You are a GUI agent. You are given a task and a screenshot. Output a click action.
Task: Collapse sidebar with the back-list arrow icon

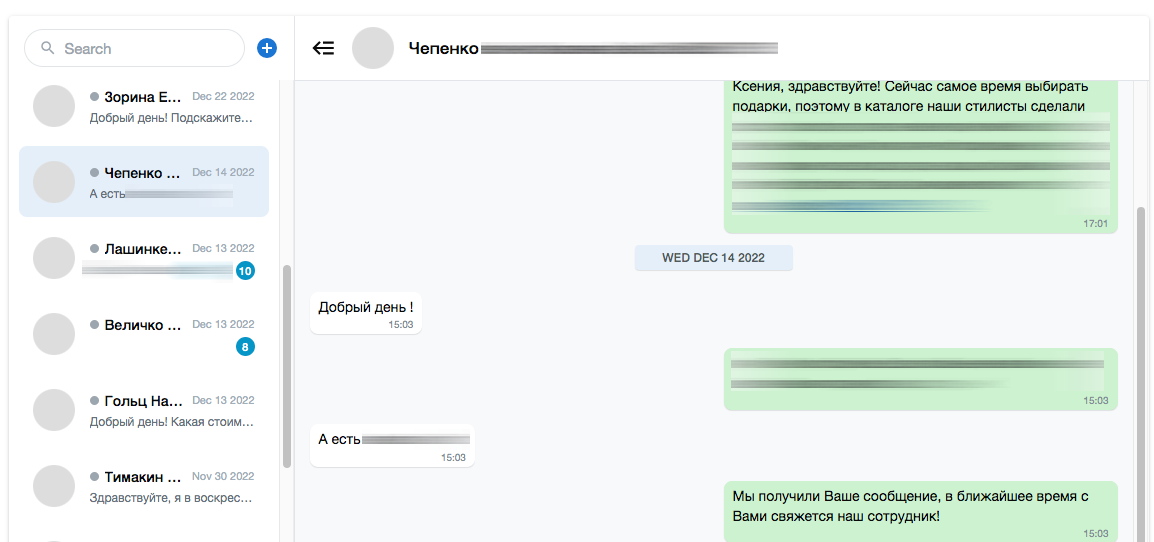tap(323, 48)
